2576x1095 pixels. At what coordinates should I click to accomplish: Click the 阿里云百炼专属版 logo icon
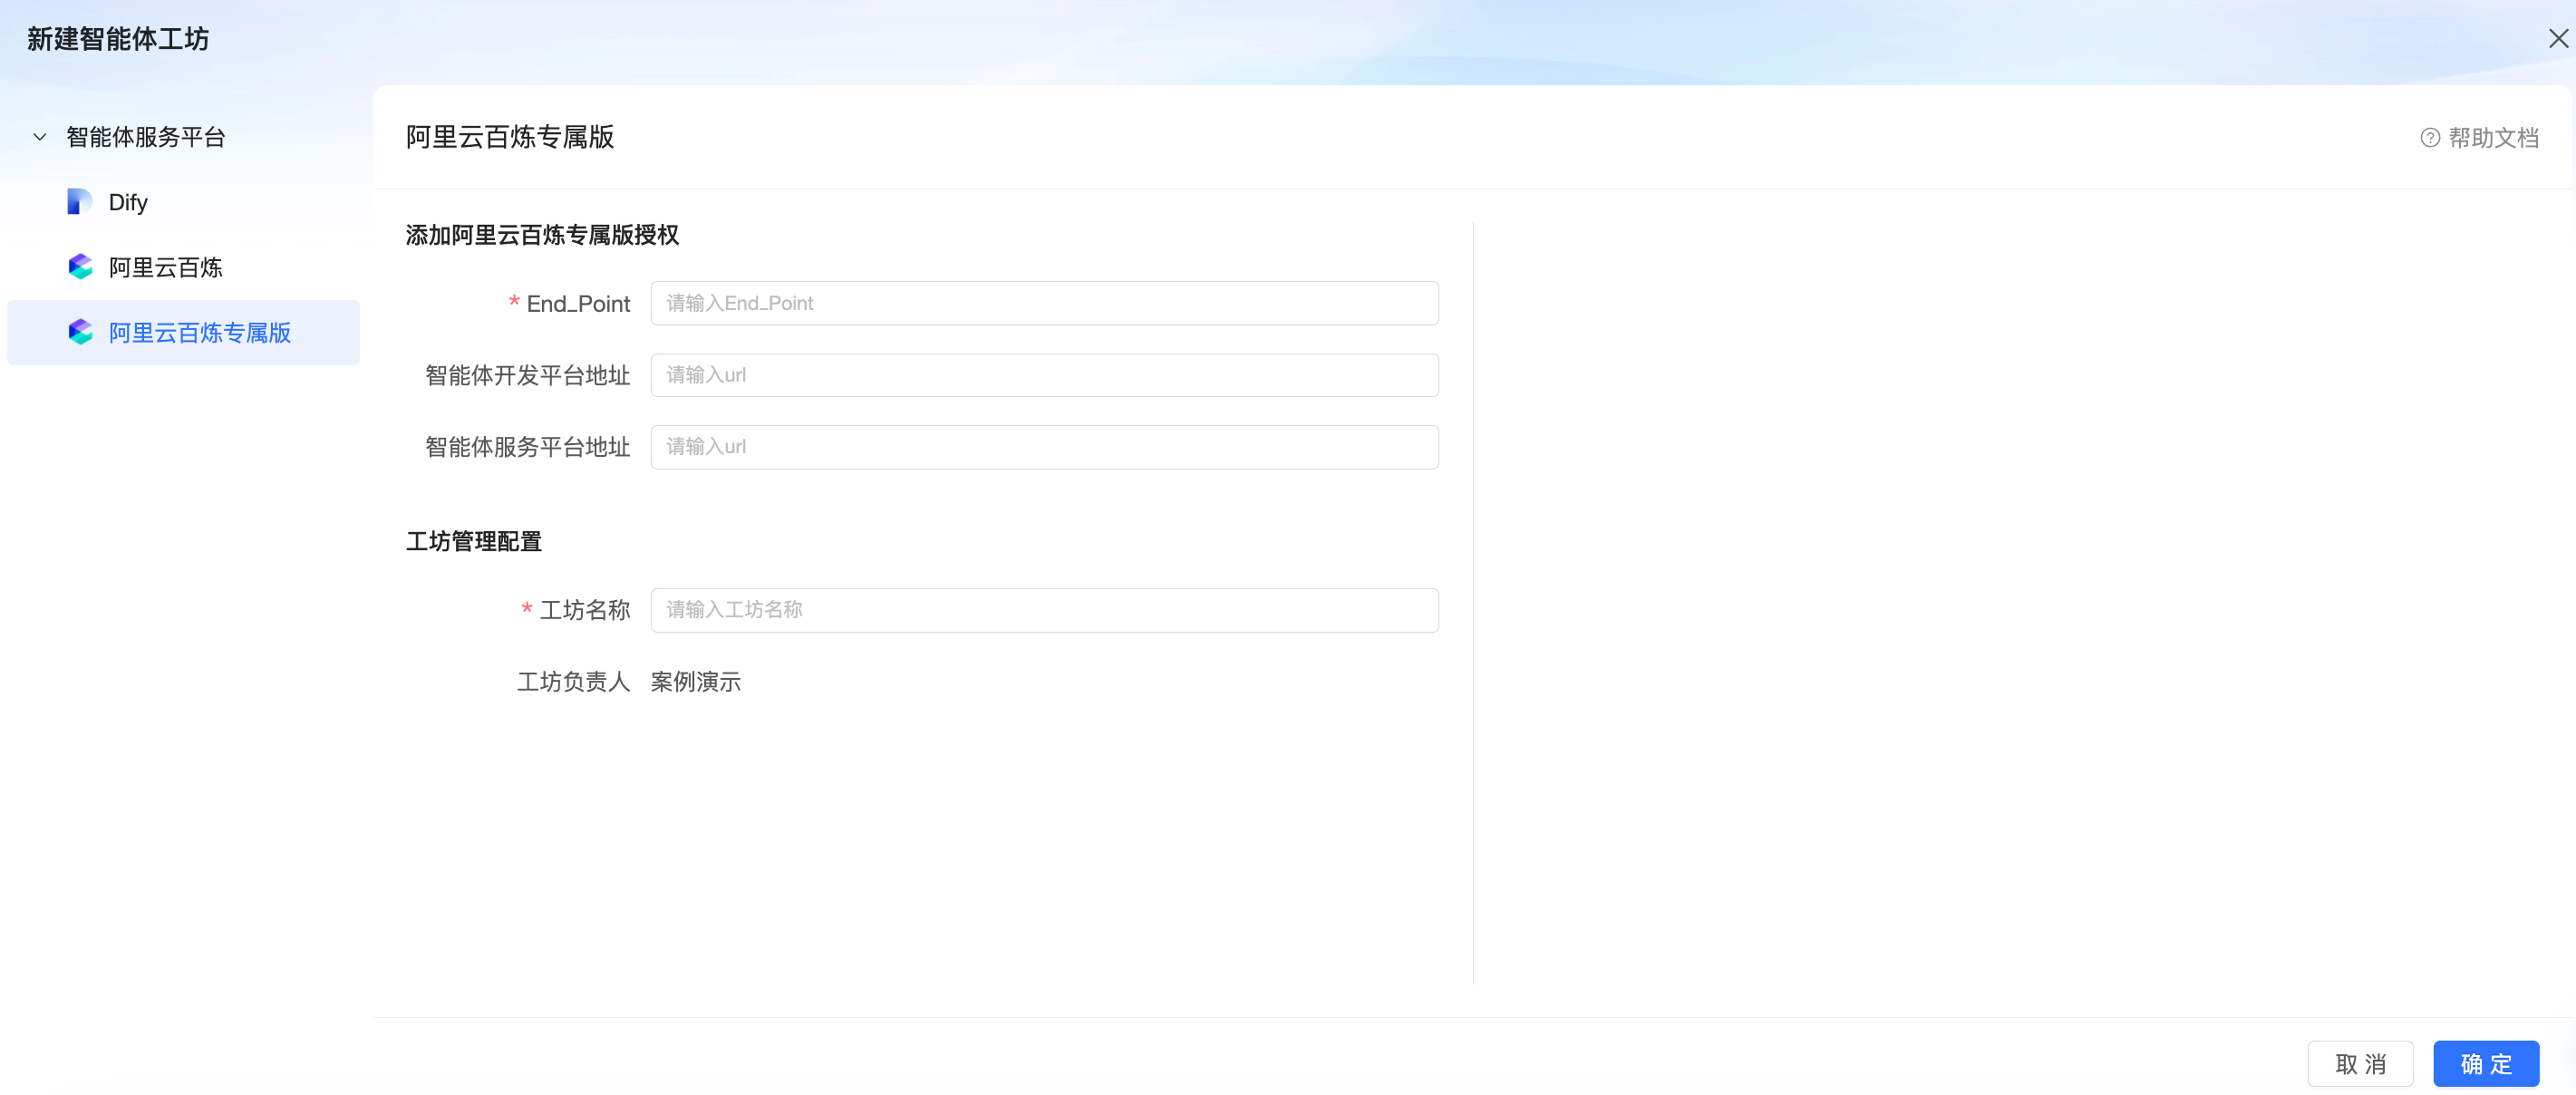tap(80, 332)
